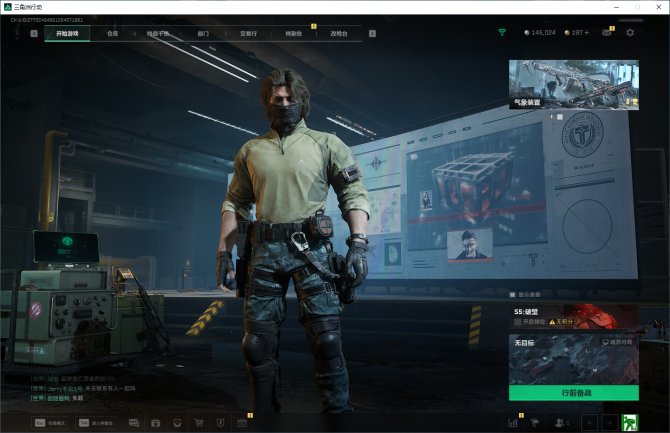The height and width of the screenshot is (433, 670).
Task: Open the supply crate icon
Action: [x=156, y=423]
